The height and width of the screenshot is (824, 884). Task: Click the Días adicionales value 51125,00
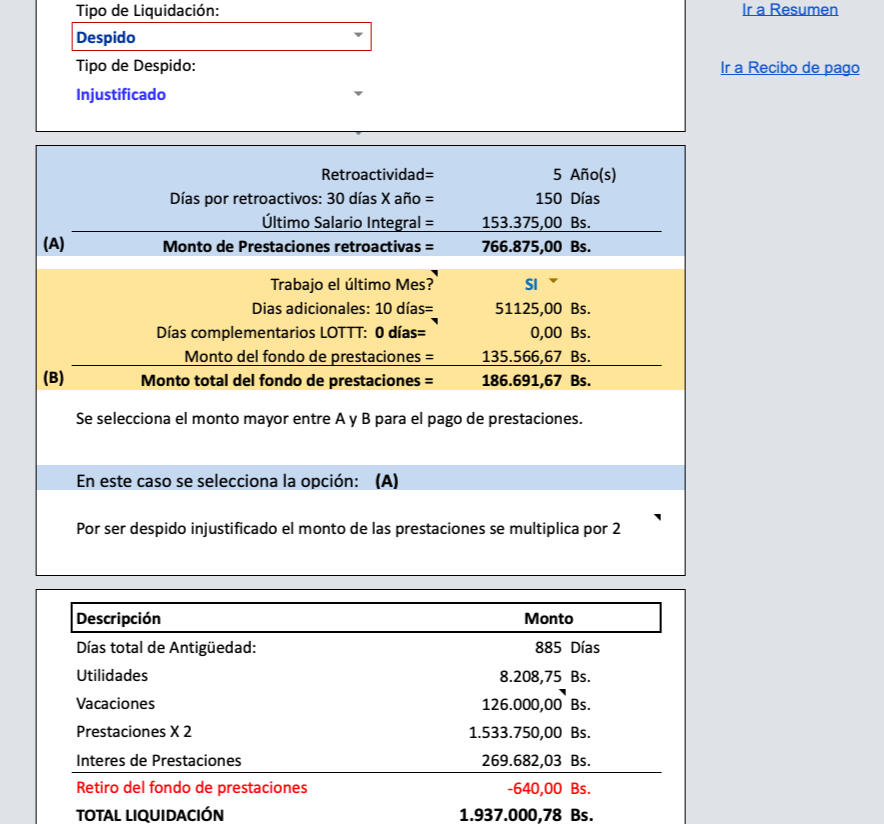pyautogui.click(x=529, y=309)
